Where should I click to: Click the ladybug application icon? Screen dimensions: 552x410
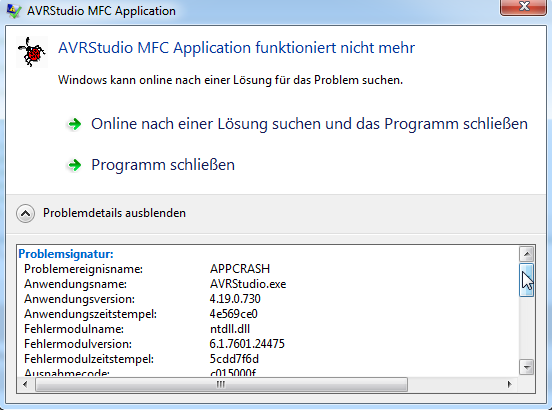point(32,52)
